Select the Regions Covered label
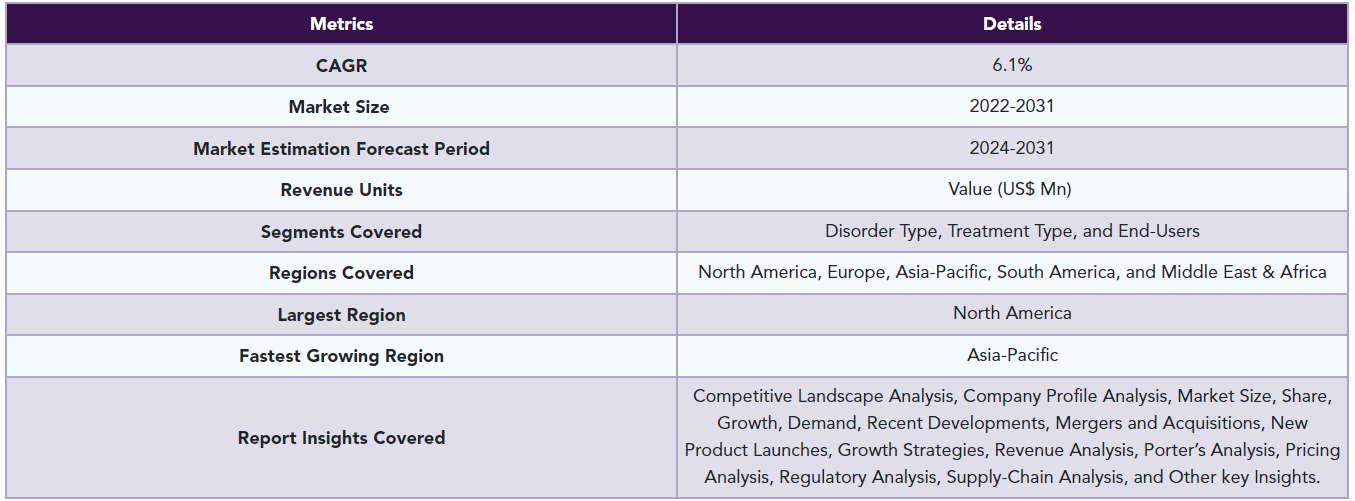The width and height of the screenshot is (1355, 501). 341,273
